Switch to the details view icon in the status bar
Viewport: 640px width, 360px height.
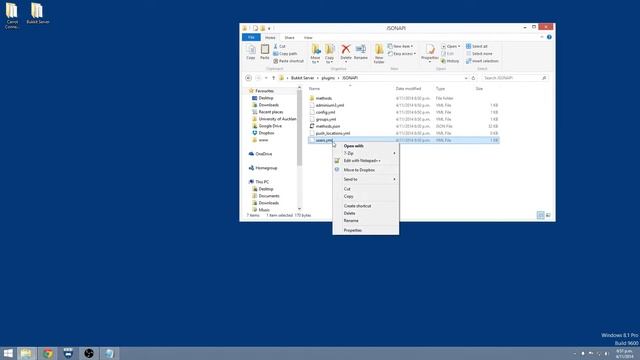(540, 215)
